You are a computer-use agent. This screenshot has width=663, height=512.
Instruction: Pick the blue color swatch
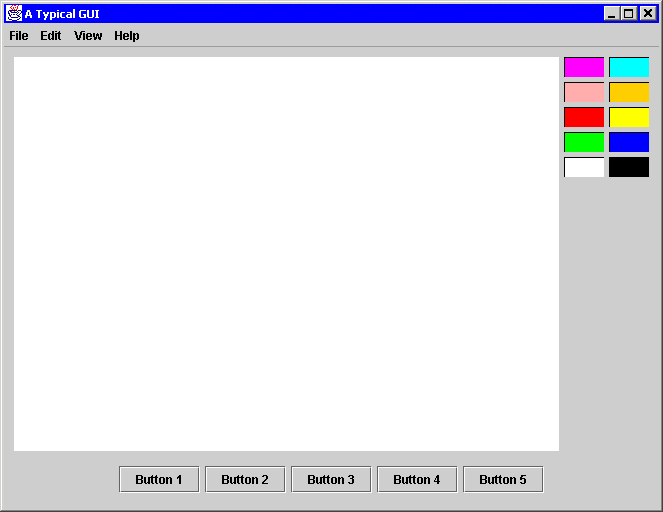[629, 142]
